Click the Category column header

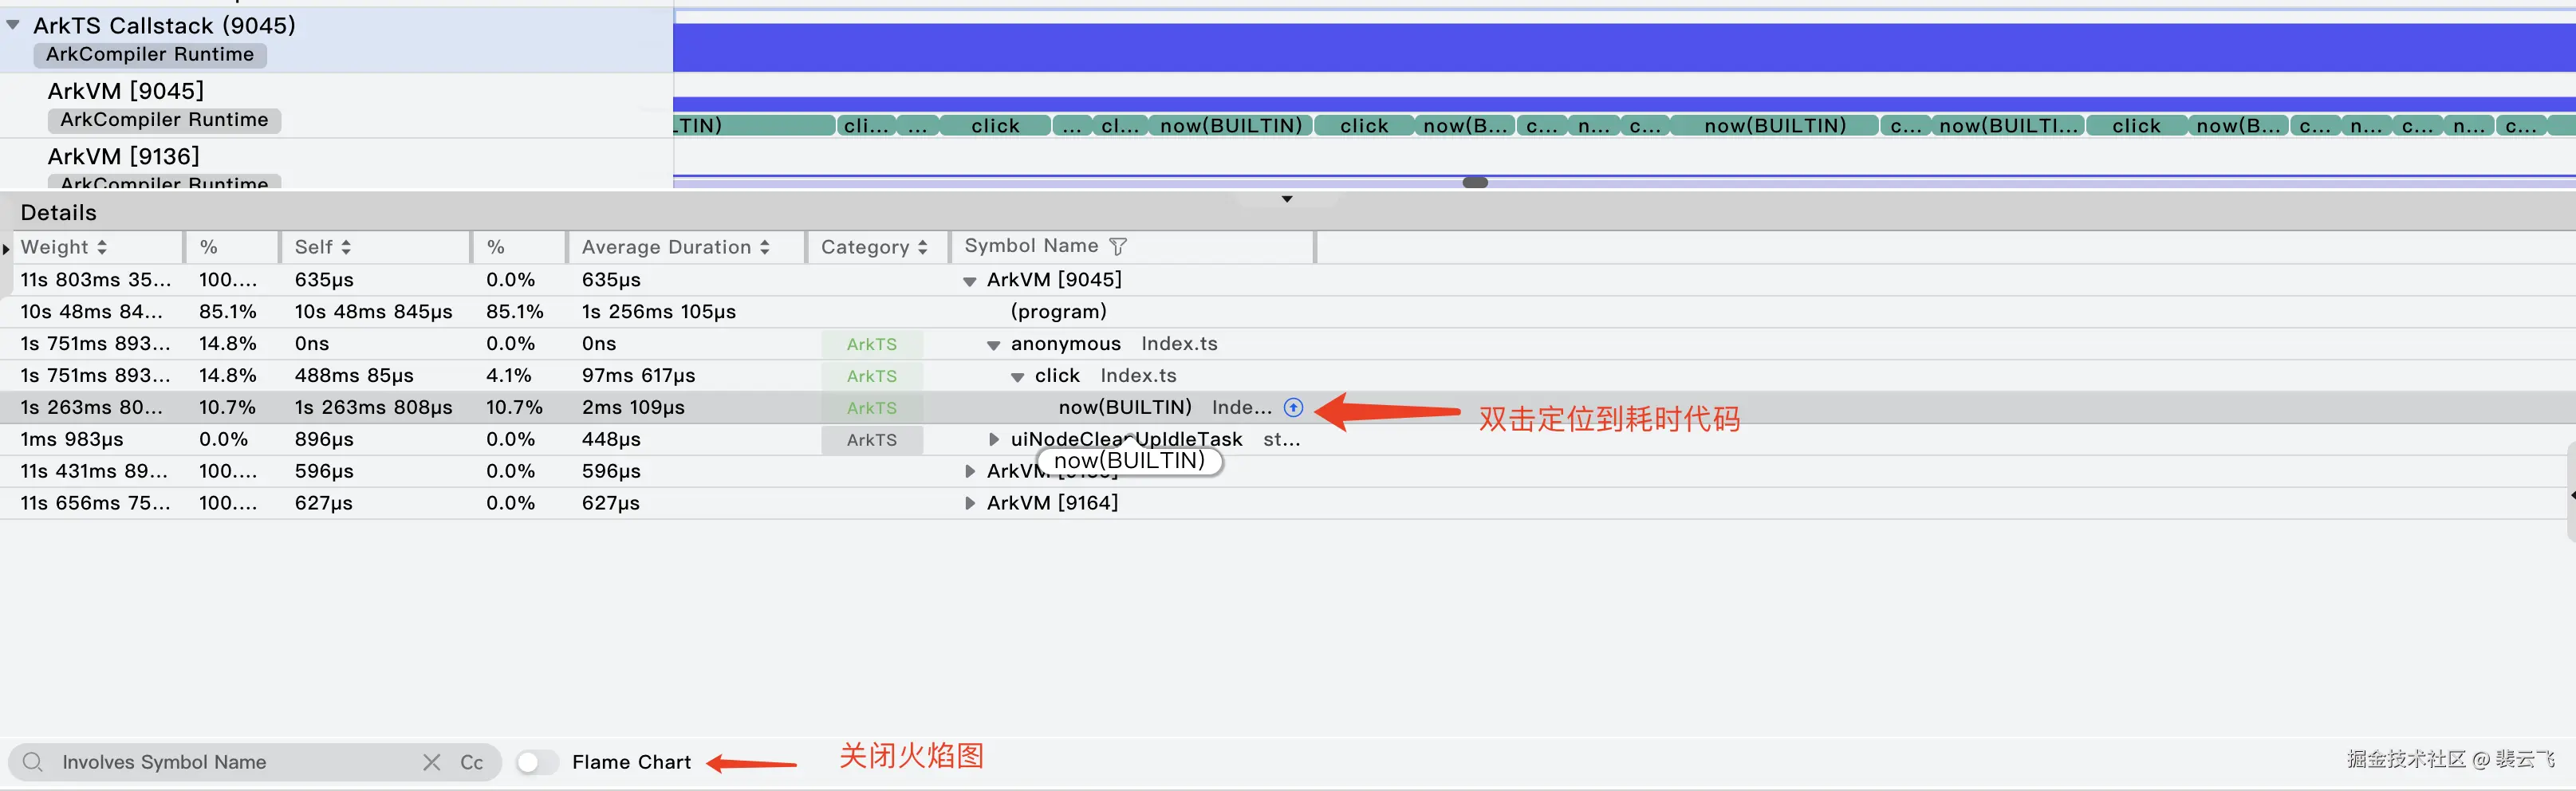tap(878, 247)
